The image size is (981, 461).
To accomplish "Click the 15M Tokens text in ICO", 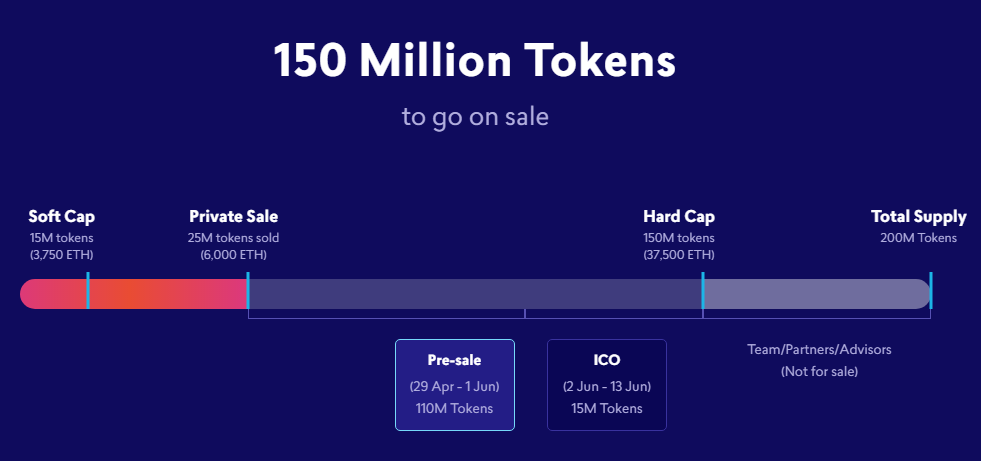I will [606, 408].
